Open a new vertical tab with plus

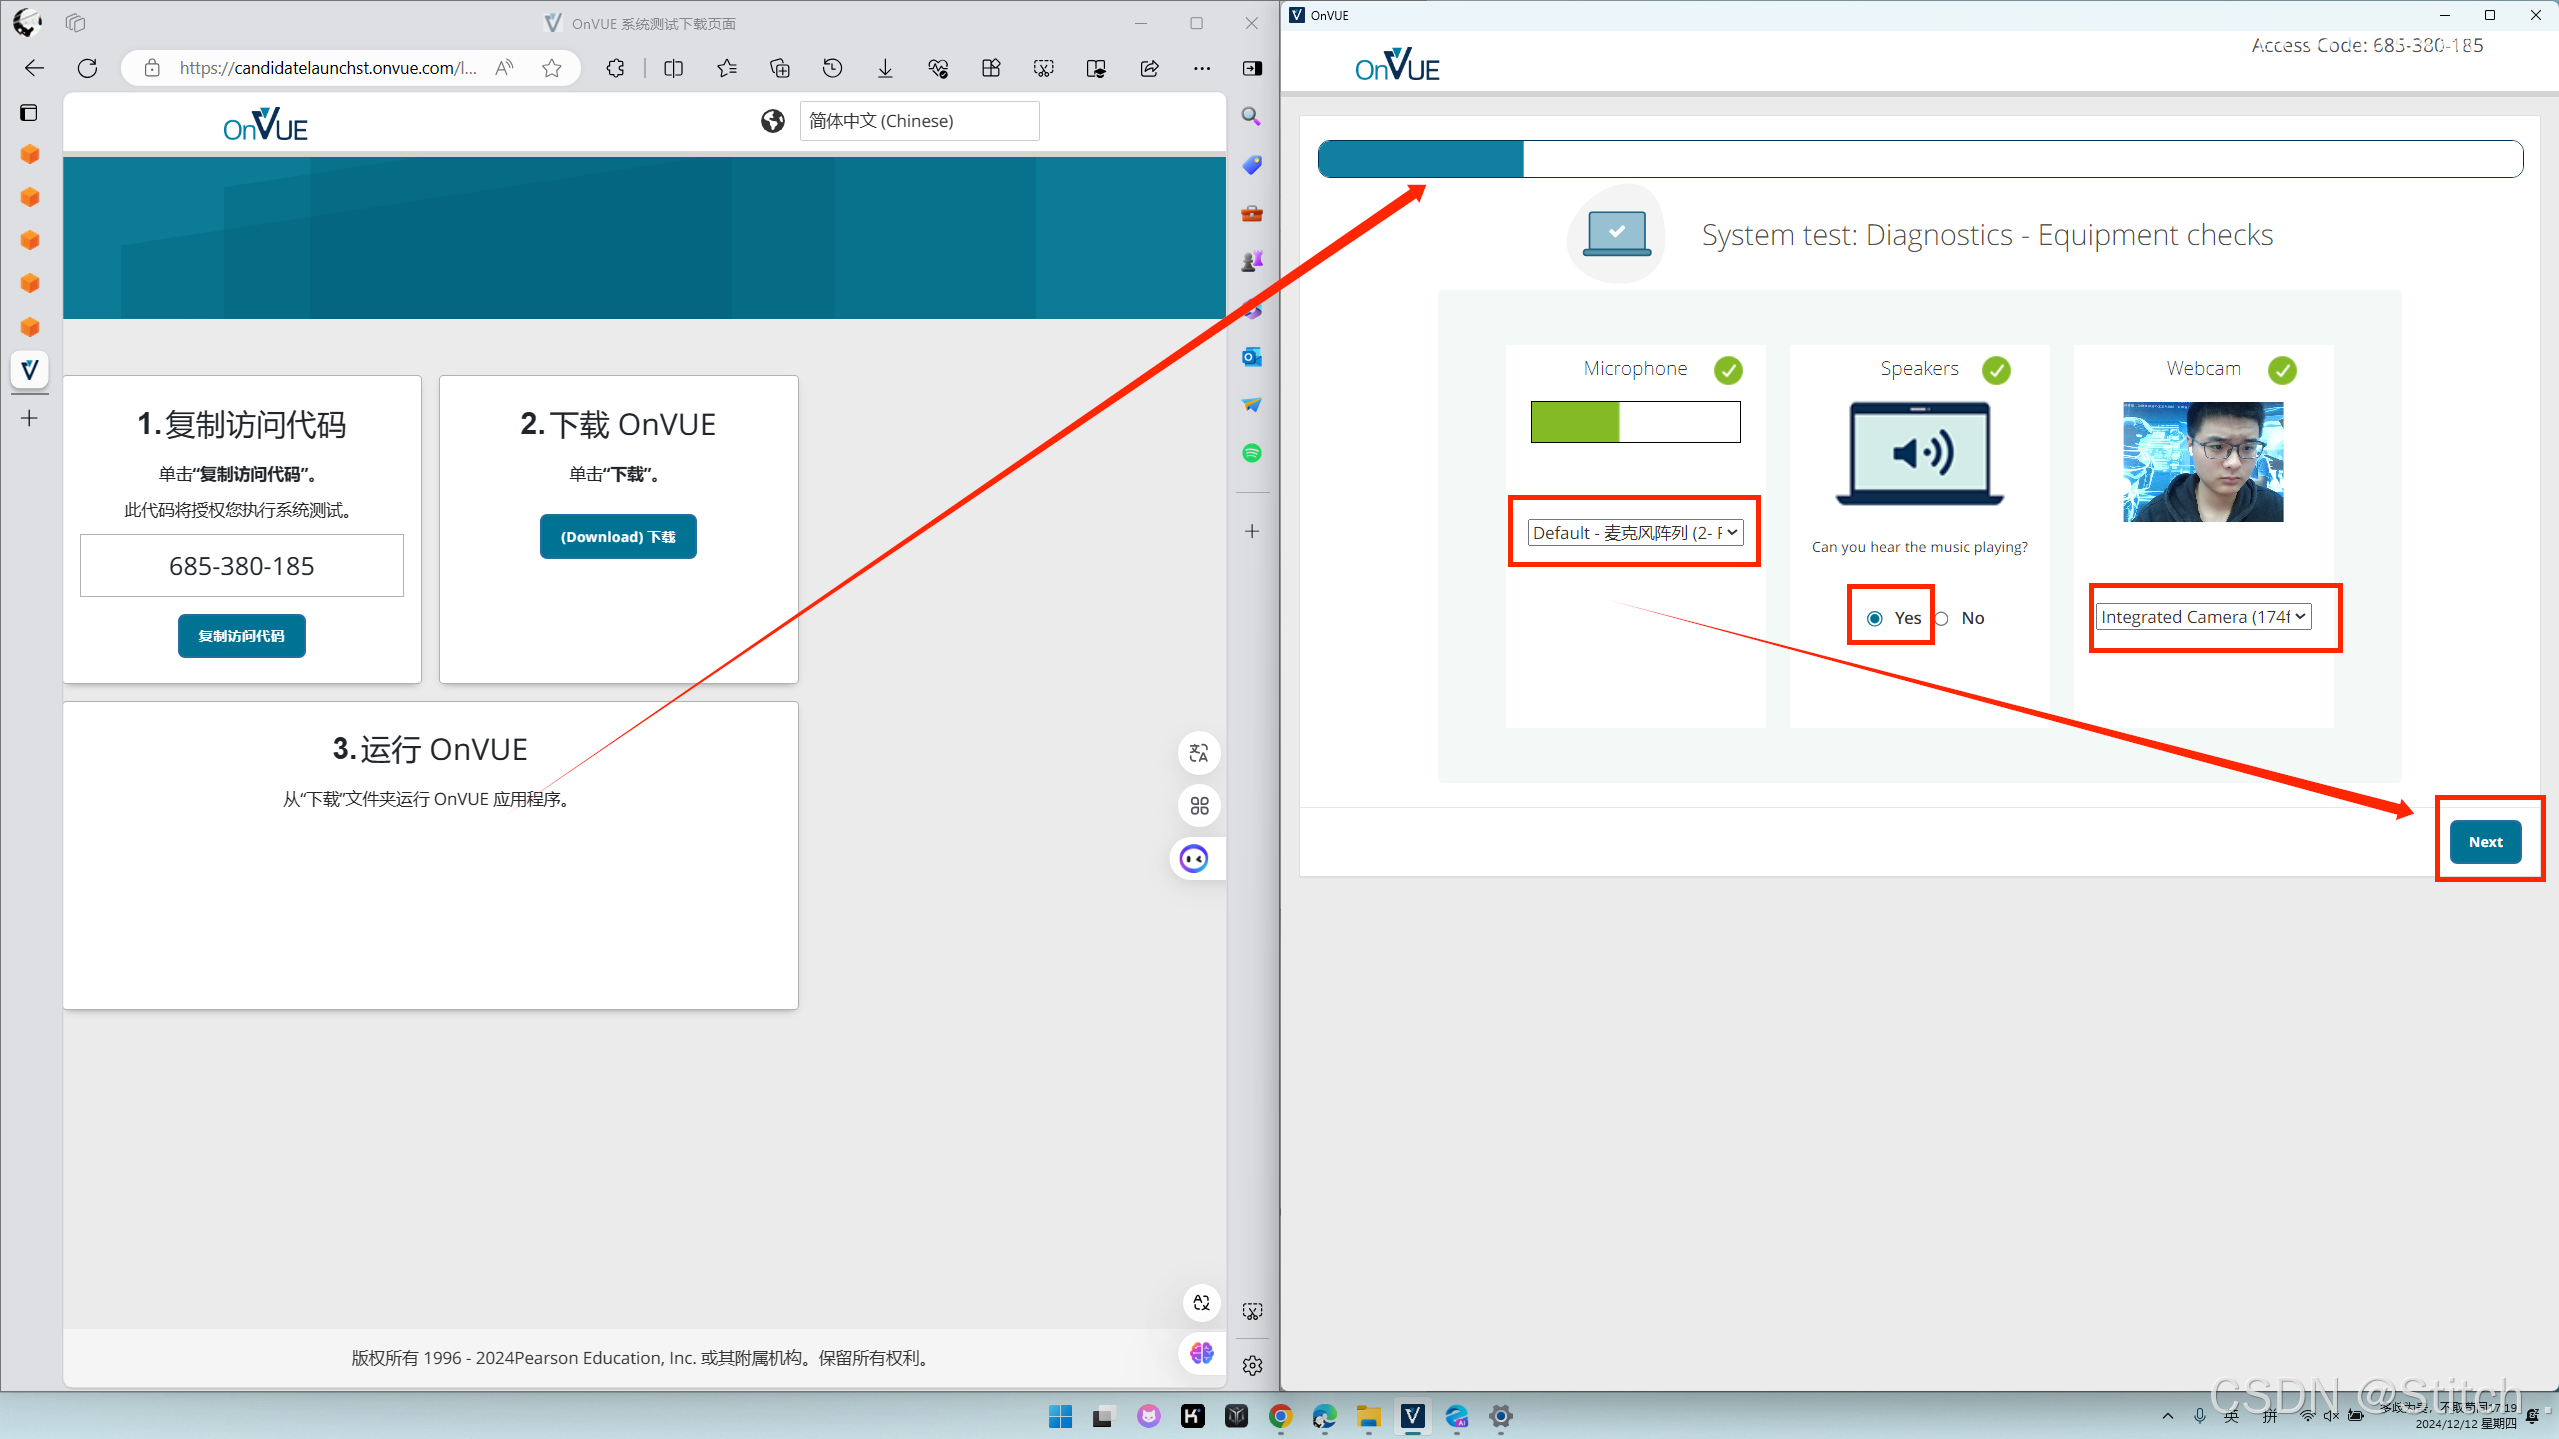pyautogui.click(x=30, y=418)
